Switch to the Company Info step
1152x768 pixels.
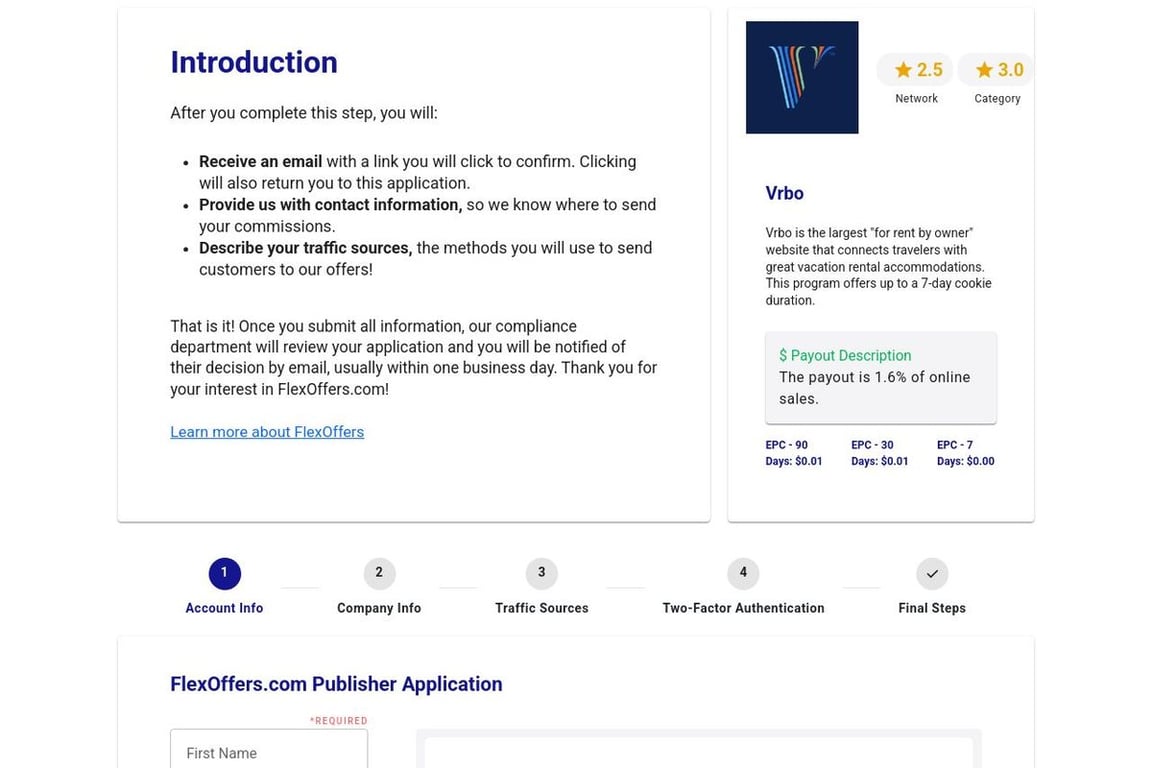tap(379, 607)
